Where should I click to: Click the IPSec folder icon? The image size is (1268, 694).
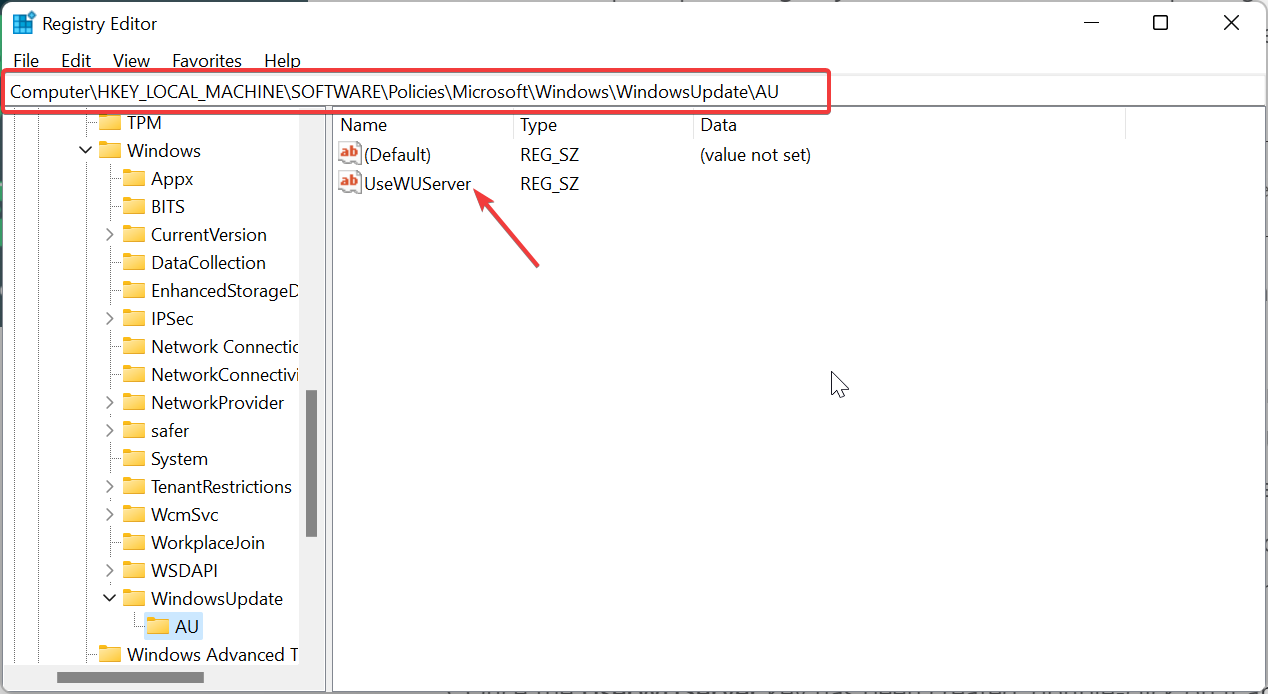pyautogui.click(x=134, y=319)
